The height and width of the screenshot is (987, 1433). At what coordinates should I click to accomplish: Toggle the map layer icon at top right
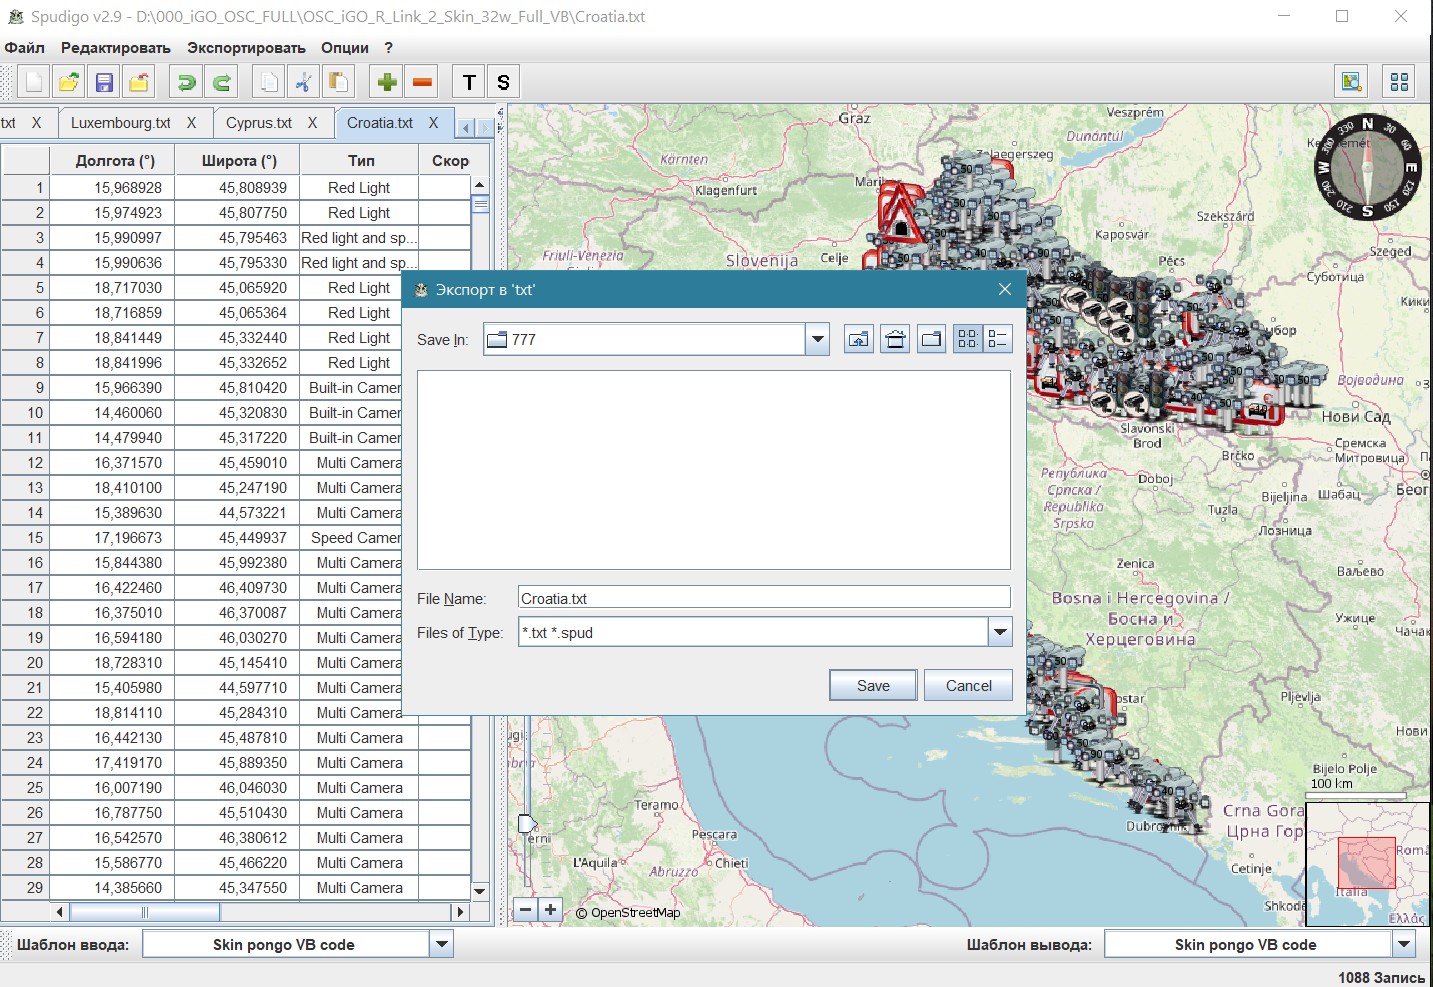pyautogui.click(x=1352, y=82)
